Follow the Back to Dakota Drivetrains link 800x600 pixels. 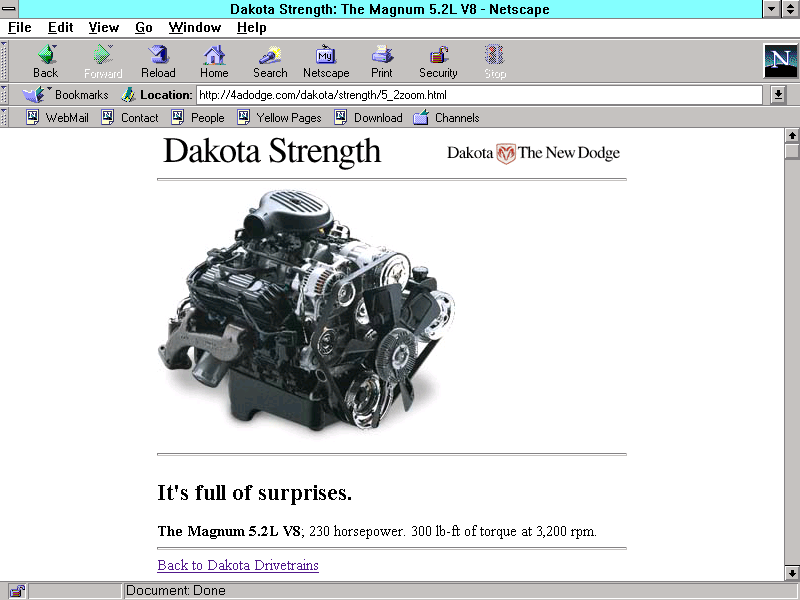point(238,565)
